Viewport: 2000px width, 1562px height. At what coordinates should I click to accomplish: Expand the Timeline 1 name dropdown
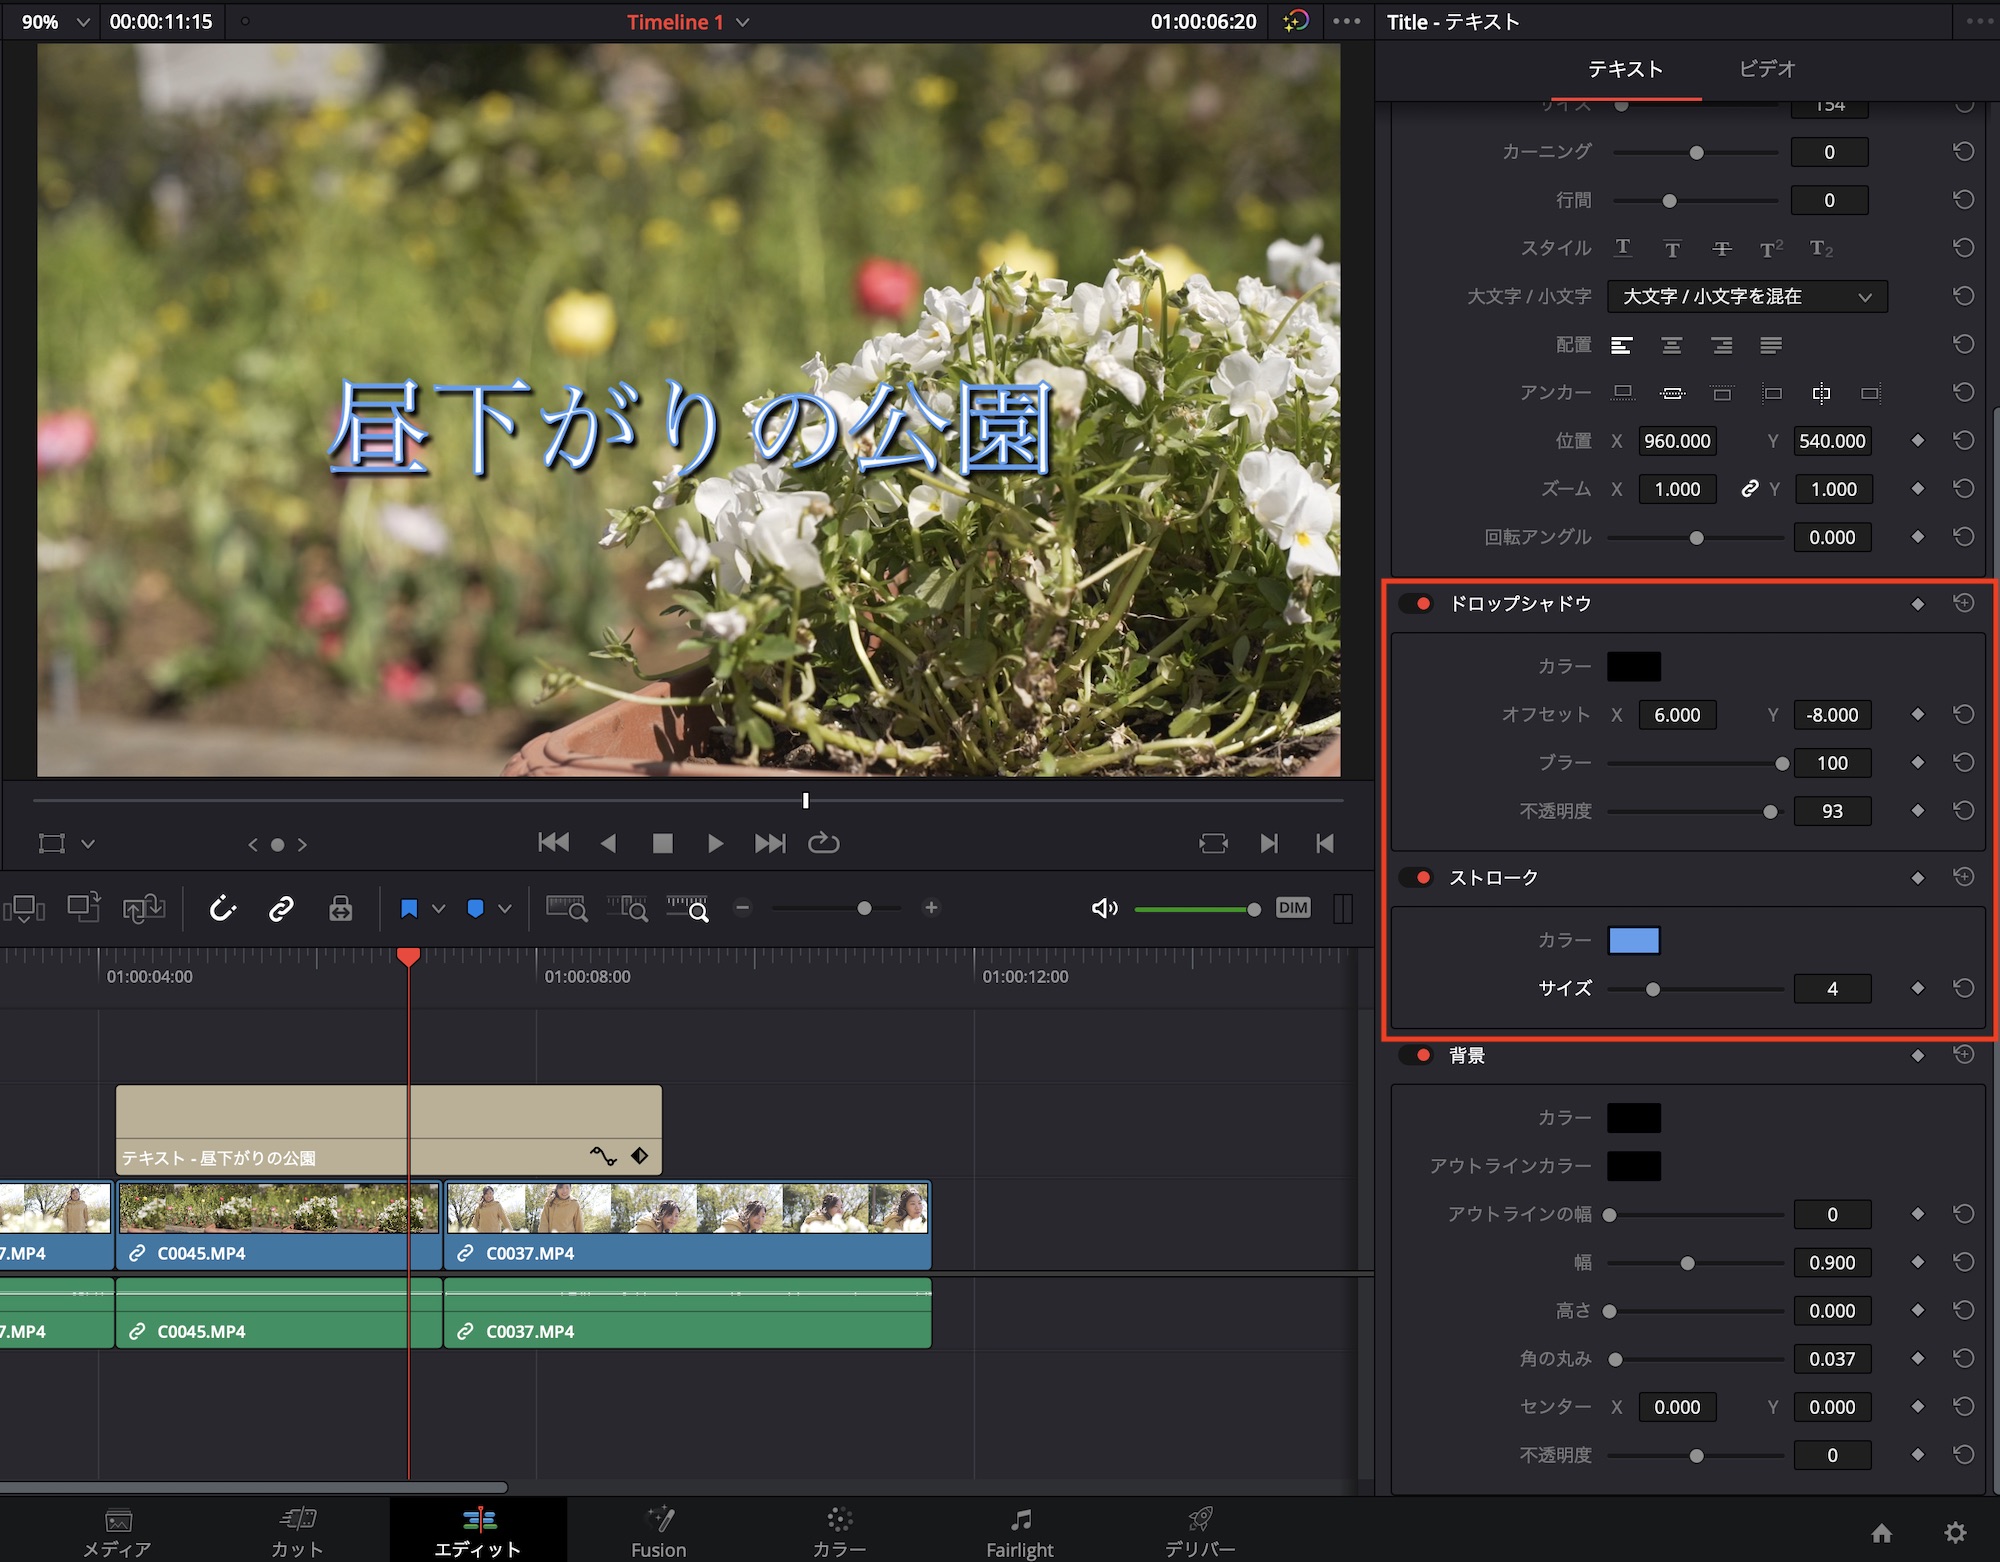(x=742, y=22)
